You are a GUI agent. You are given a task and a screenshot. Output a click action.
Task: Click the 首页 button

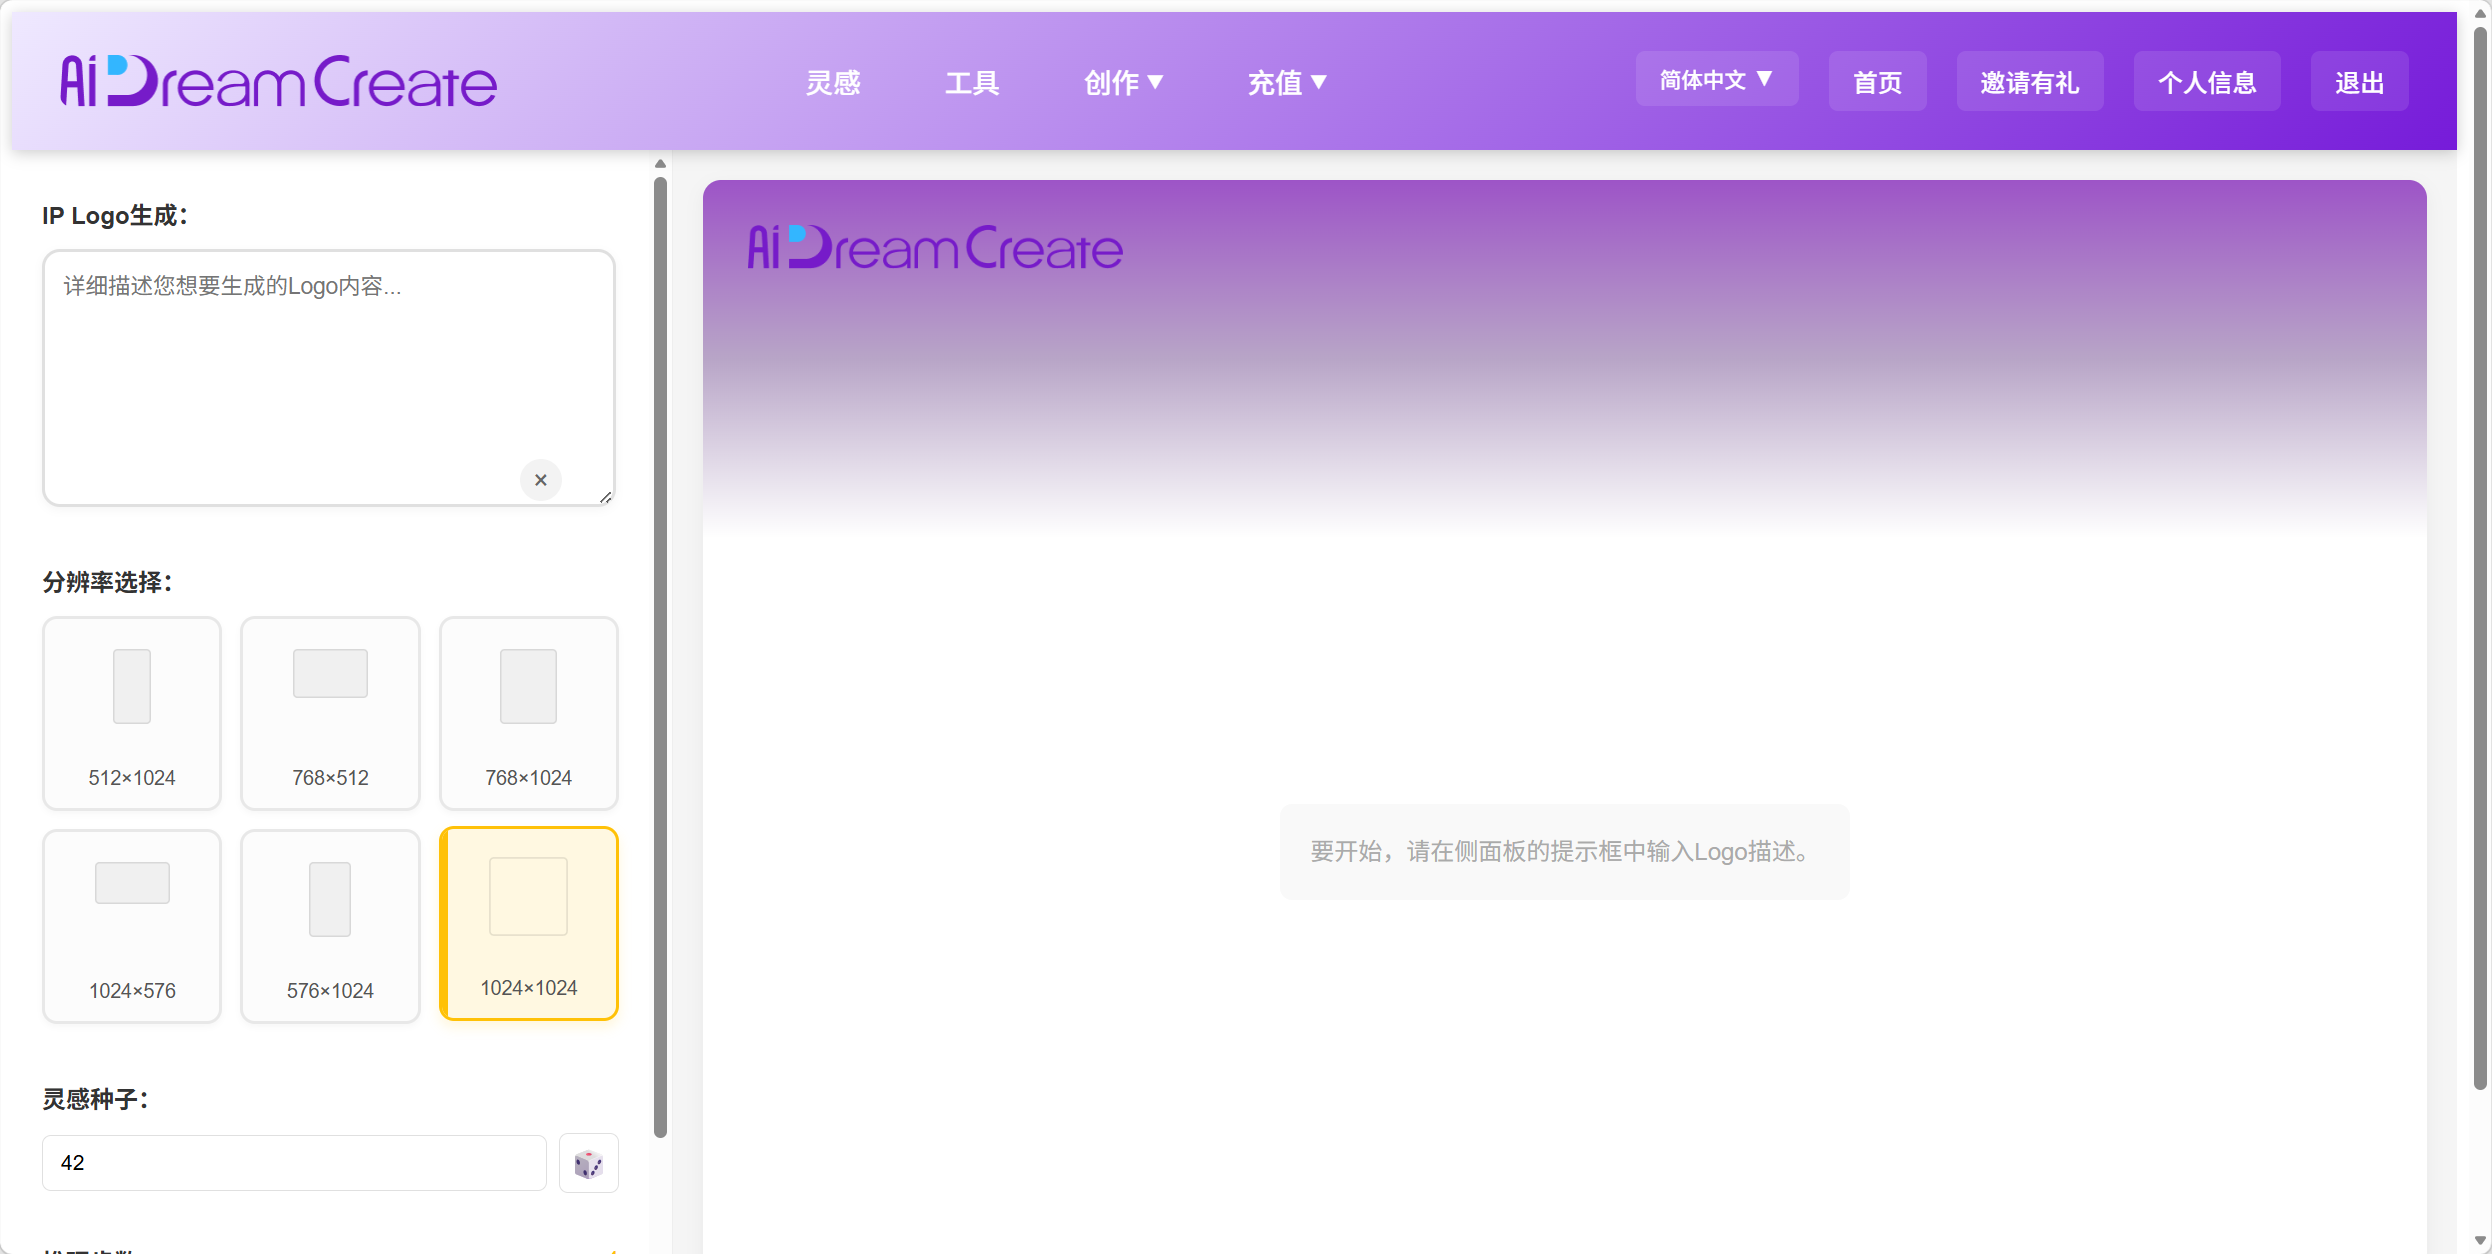[x=1877, y=82]
